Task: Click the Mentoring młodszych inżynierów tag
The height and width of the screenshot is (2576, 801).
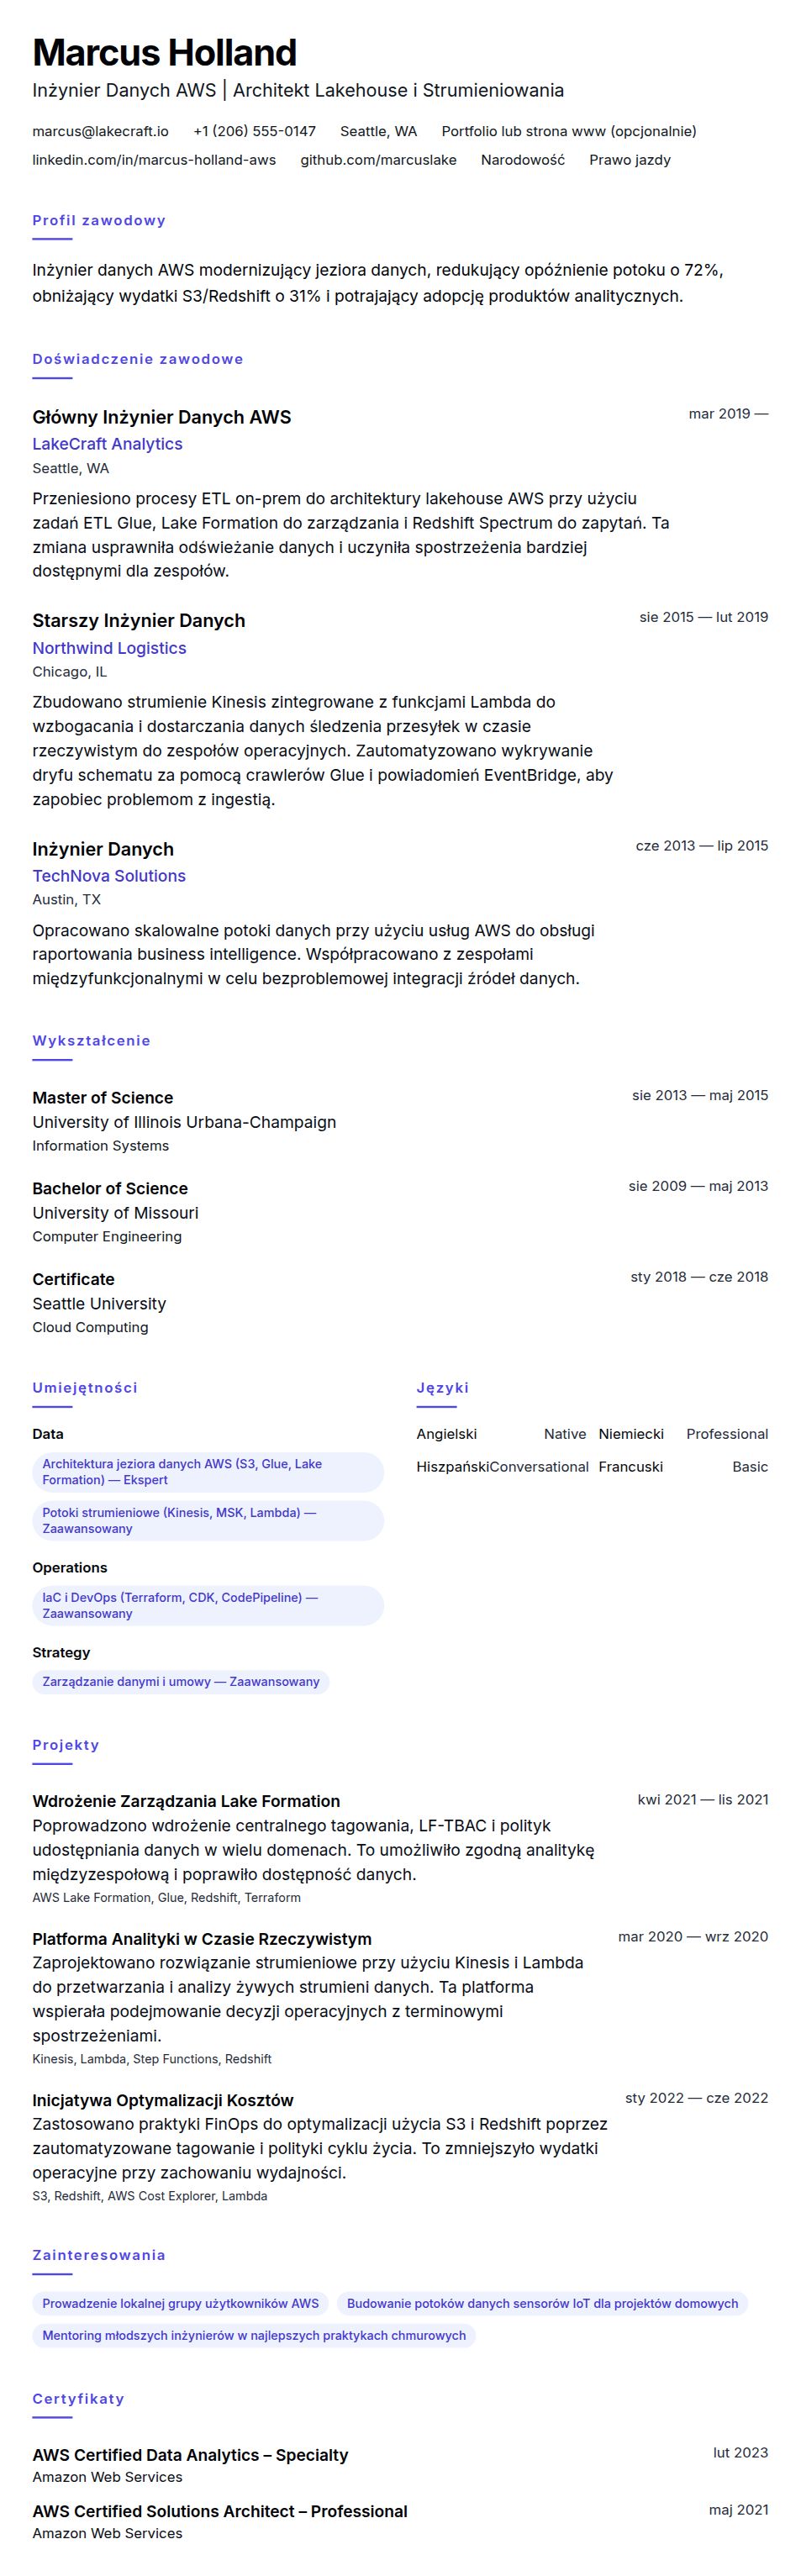Action: (254, 2336)
